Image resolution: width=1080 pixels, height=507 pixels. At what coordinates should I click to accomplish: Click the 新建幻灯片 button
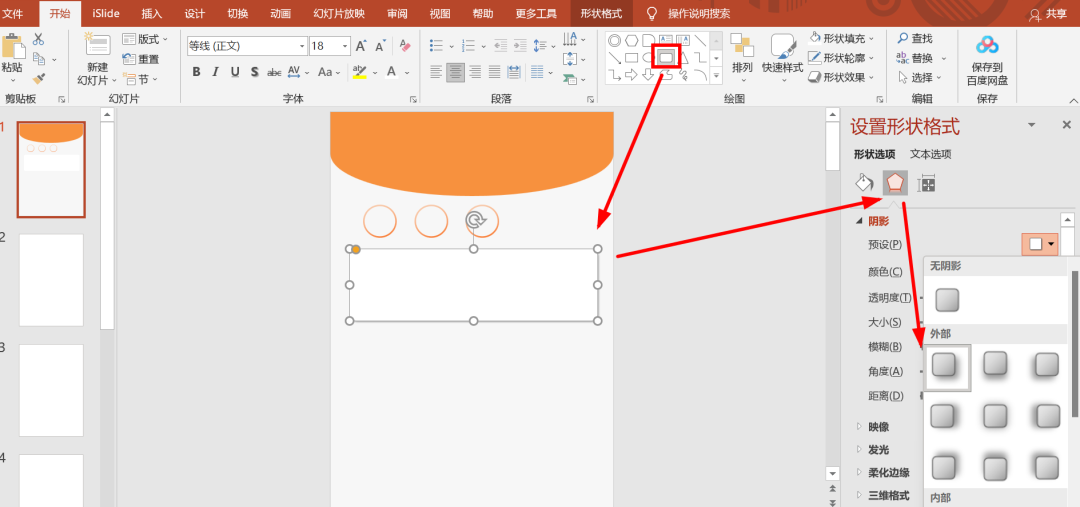(x=97, y=59)
